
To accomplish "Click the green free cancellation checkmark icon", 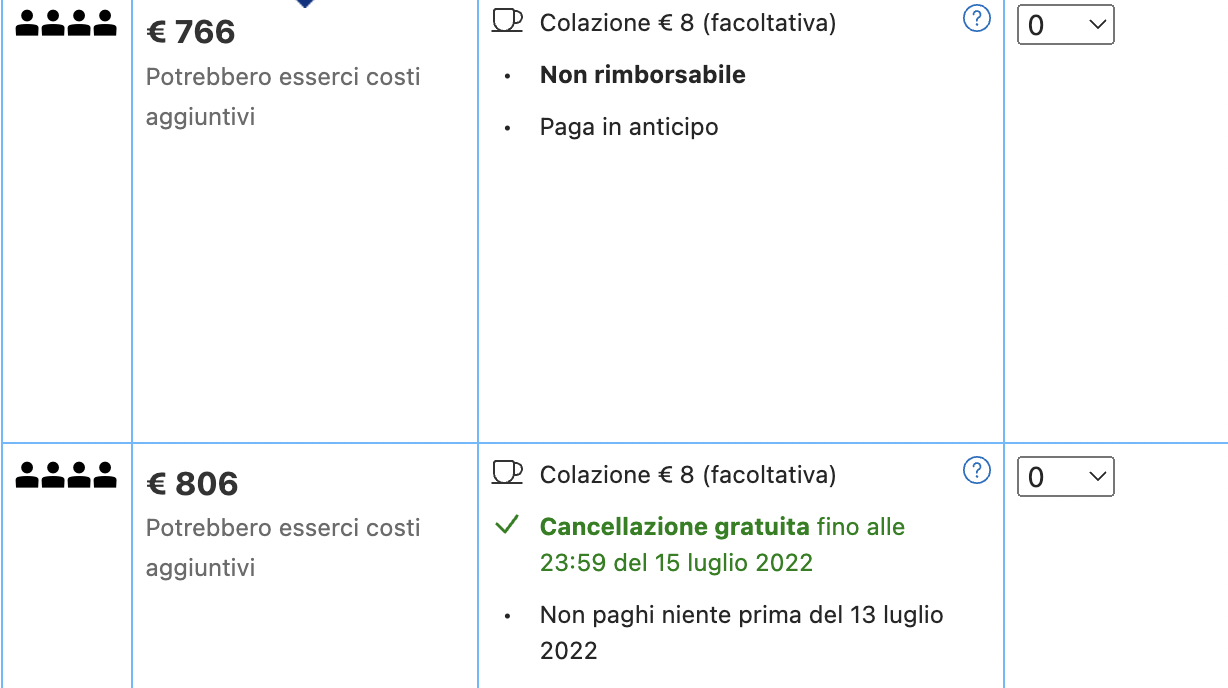I will (x=508, y=525).
